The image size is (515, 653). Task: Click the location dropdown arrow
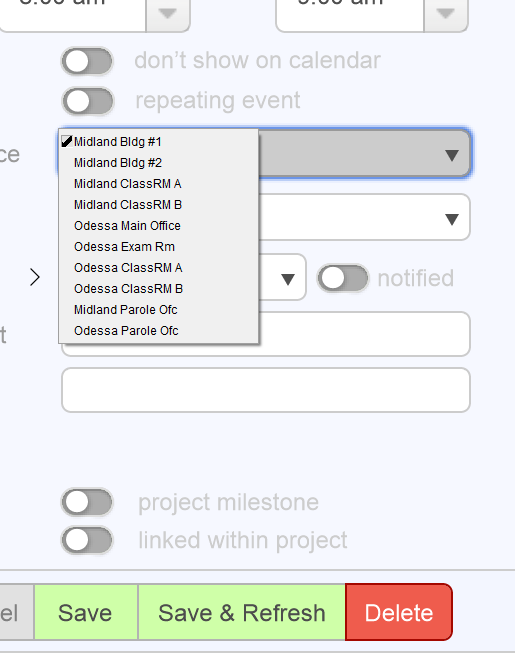point(452,155)
